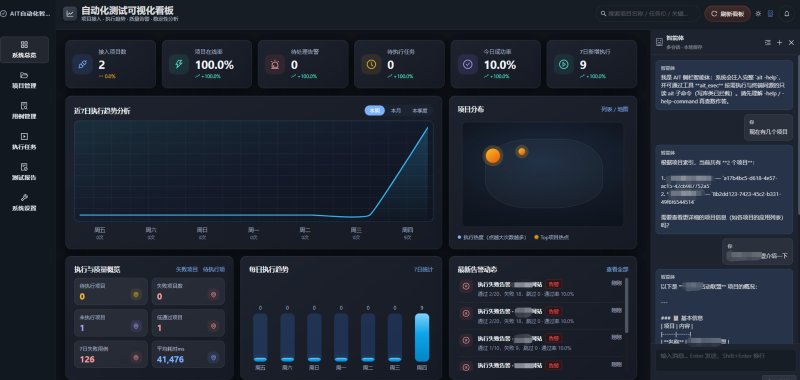Screen dimensions: 800x380
Task: Click the lightning icon on 项目在线率 card
Action: click(x=179, y=64)
